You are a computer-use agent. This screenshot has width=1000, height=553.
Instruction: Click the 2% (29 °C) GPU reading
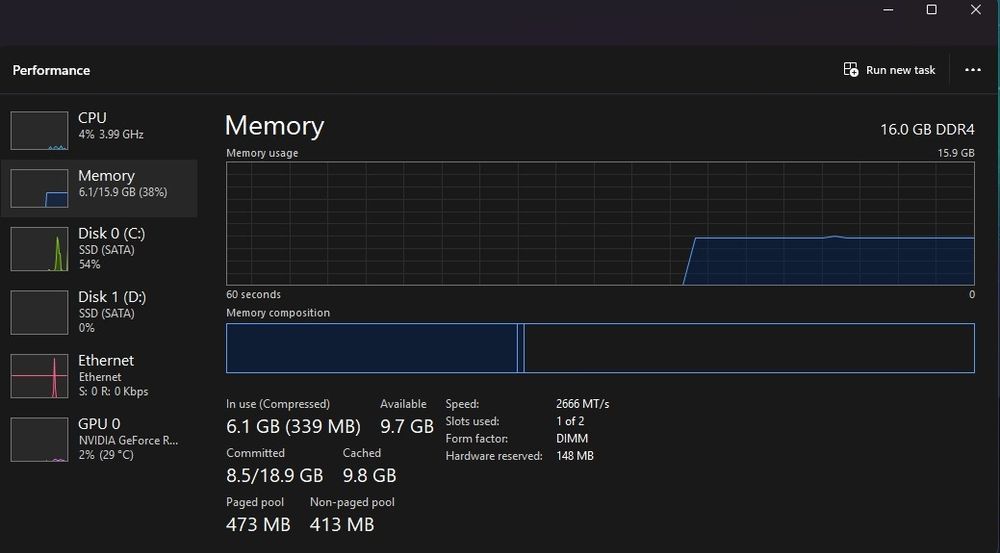tap(106, 455)
